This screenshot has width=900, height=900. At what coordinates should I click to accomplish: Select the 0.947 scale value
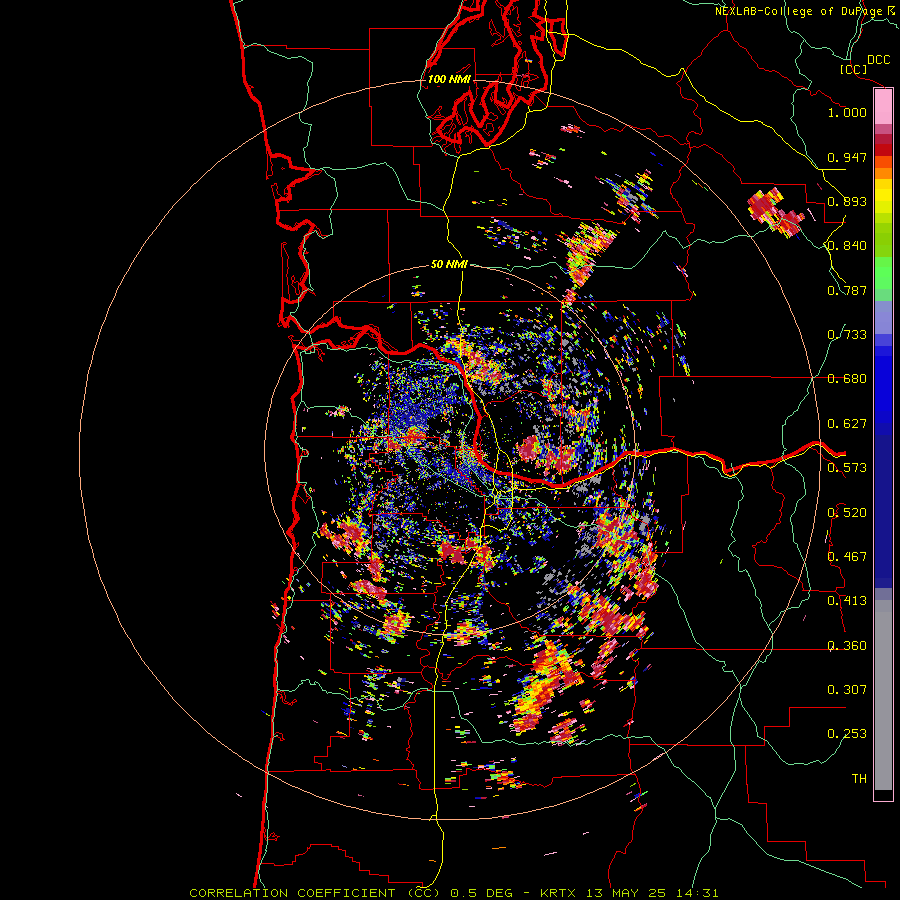tap(847, 157)
